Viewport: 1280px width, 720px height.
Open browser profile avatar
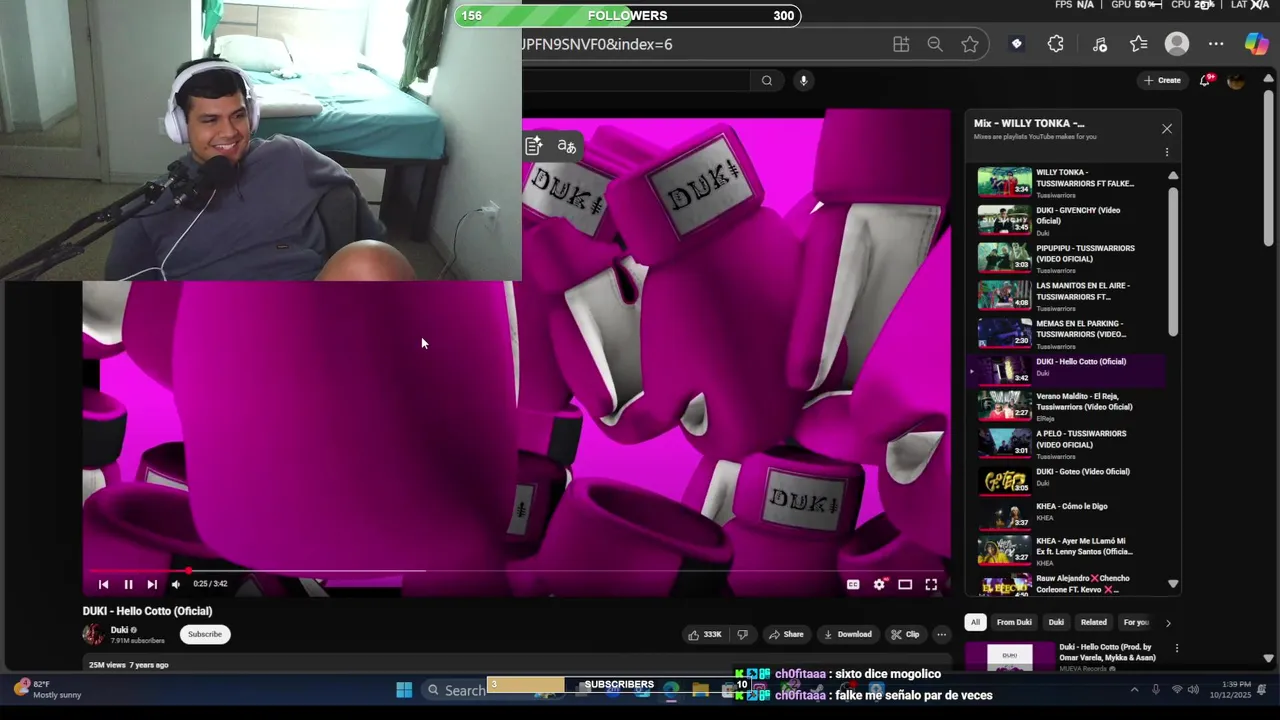(x=1177, y=44)
